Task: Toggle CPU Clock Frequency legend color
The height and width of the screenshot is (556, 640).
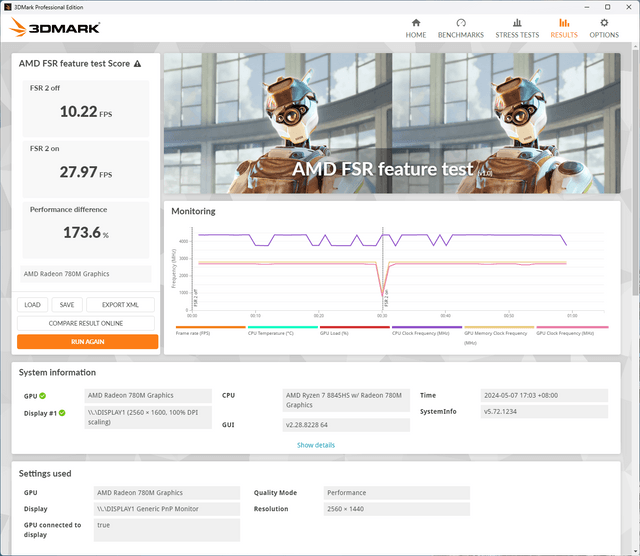Action: point(427,327)
